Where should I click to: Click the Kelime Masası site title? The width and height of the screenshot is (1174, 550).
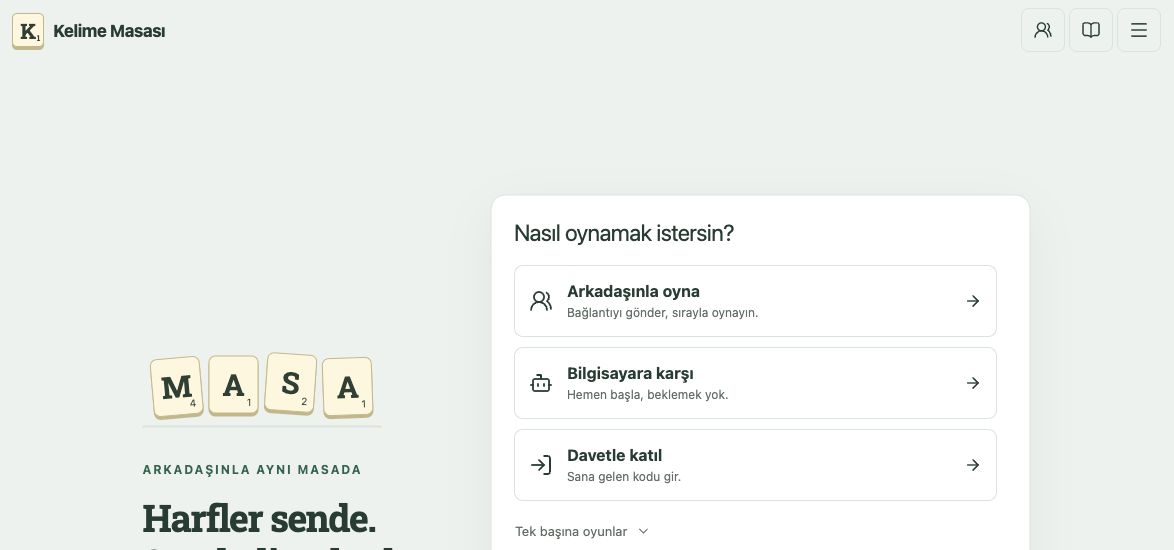click(109, 31)
